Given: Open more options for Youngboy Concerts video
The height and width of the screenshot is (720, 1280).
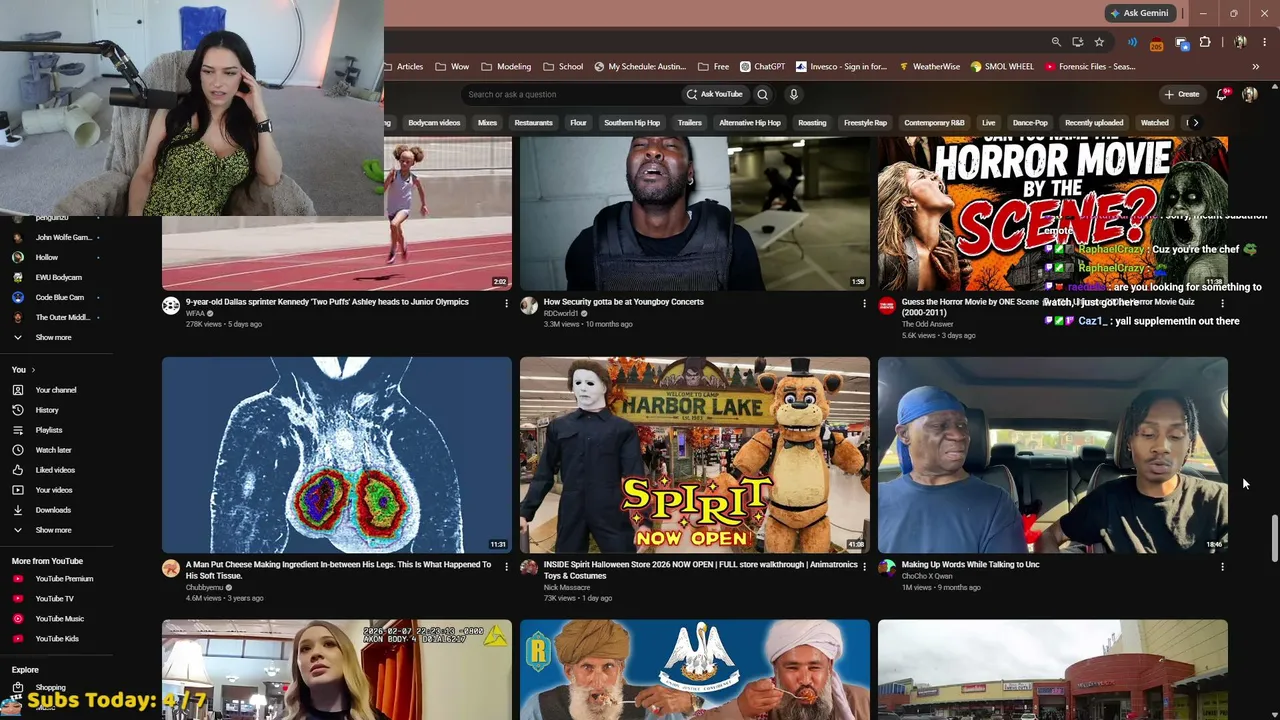Looking at the screenshot, I should [x=864, y=303].
